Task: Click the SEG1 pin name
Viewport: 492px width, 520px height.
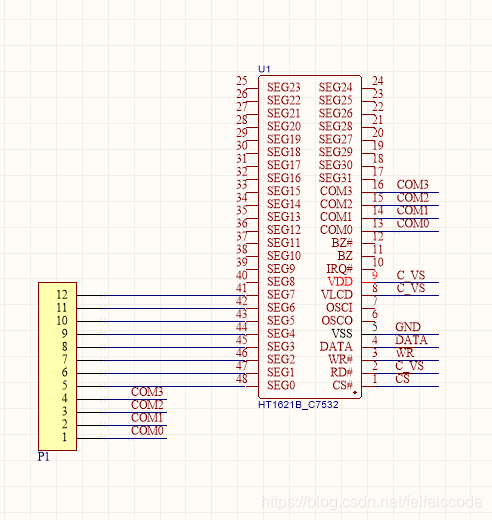Action: (281, 372)
